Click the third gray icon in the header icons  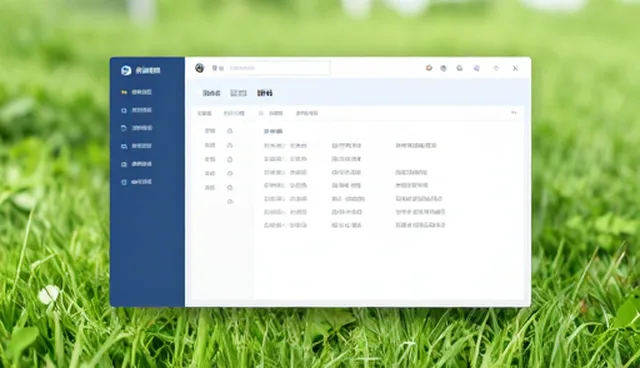pos(460,68)
